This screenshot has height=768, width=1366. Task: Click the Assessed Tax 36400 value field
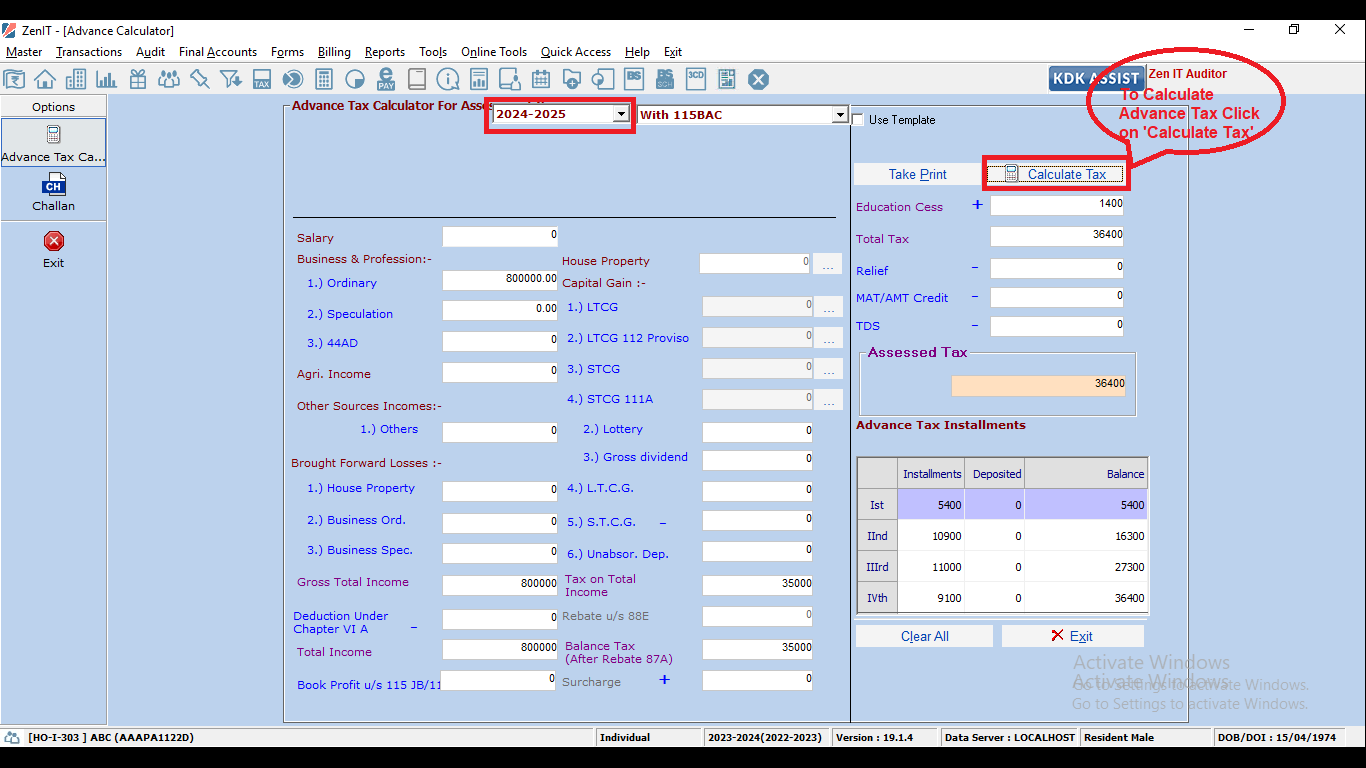tap(1038, 385)
